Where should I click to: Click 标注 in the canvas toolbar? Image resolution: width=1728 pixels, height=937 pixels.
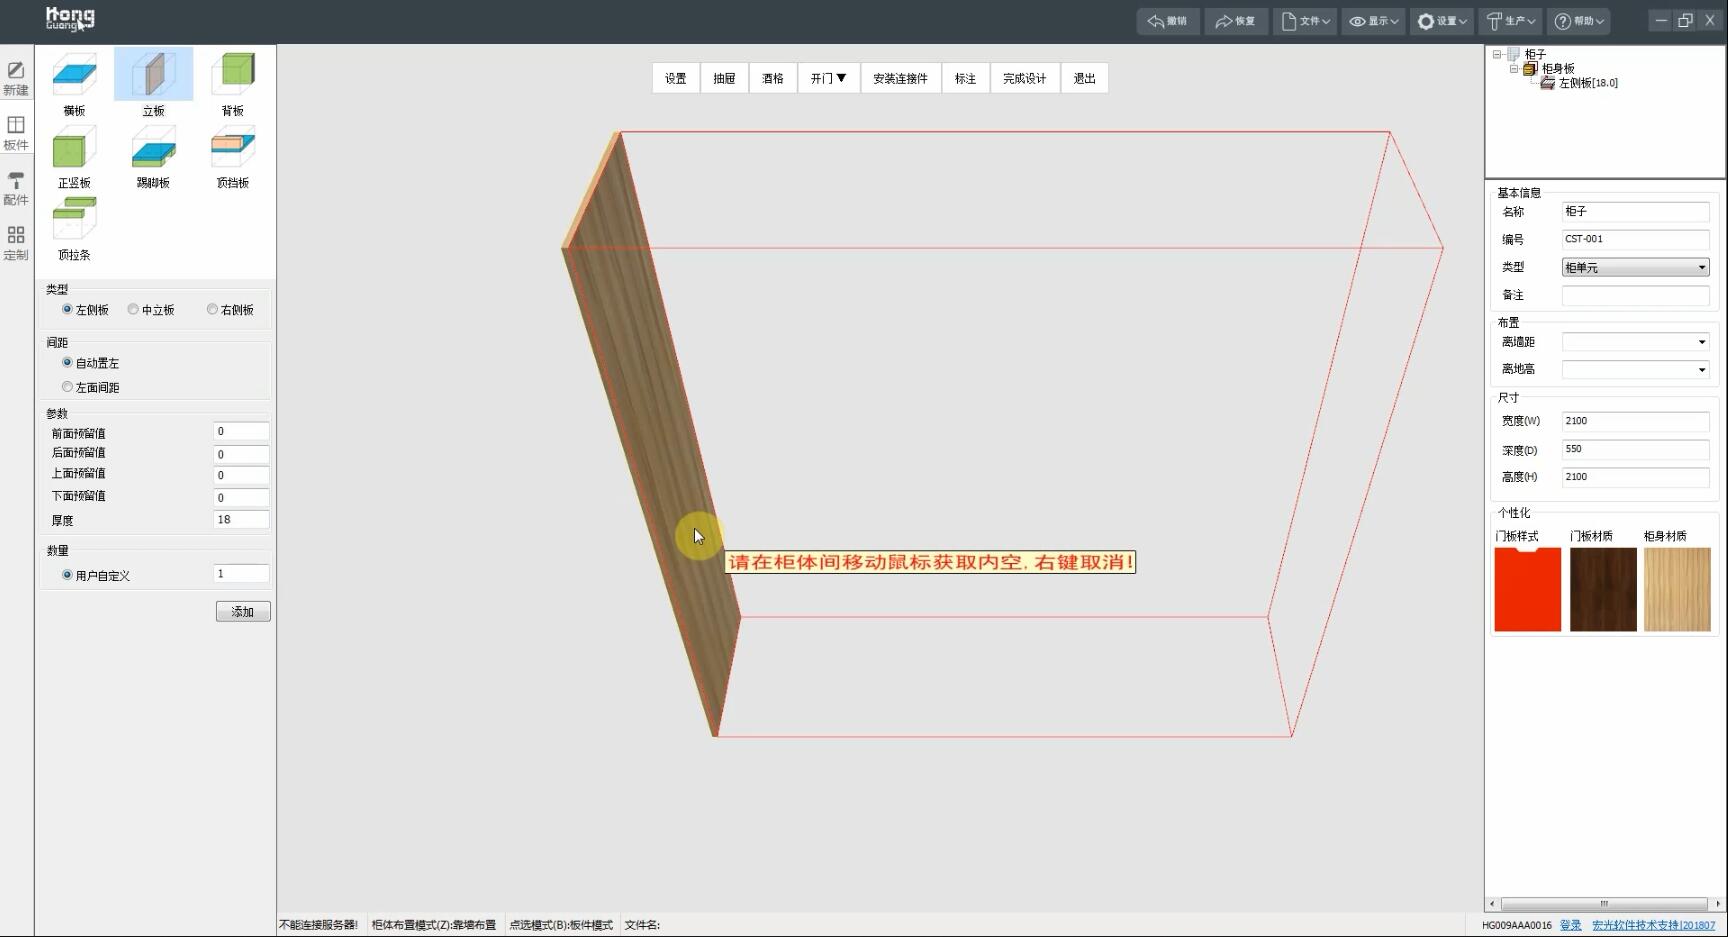(x=965, y=78)
